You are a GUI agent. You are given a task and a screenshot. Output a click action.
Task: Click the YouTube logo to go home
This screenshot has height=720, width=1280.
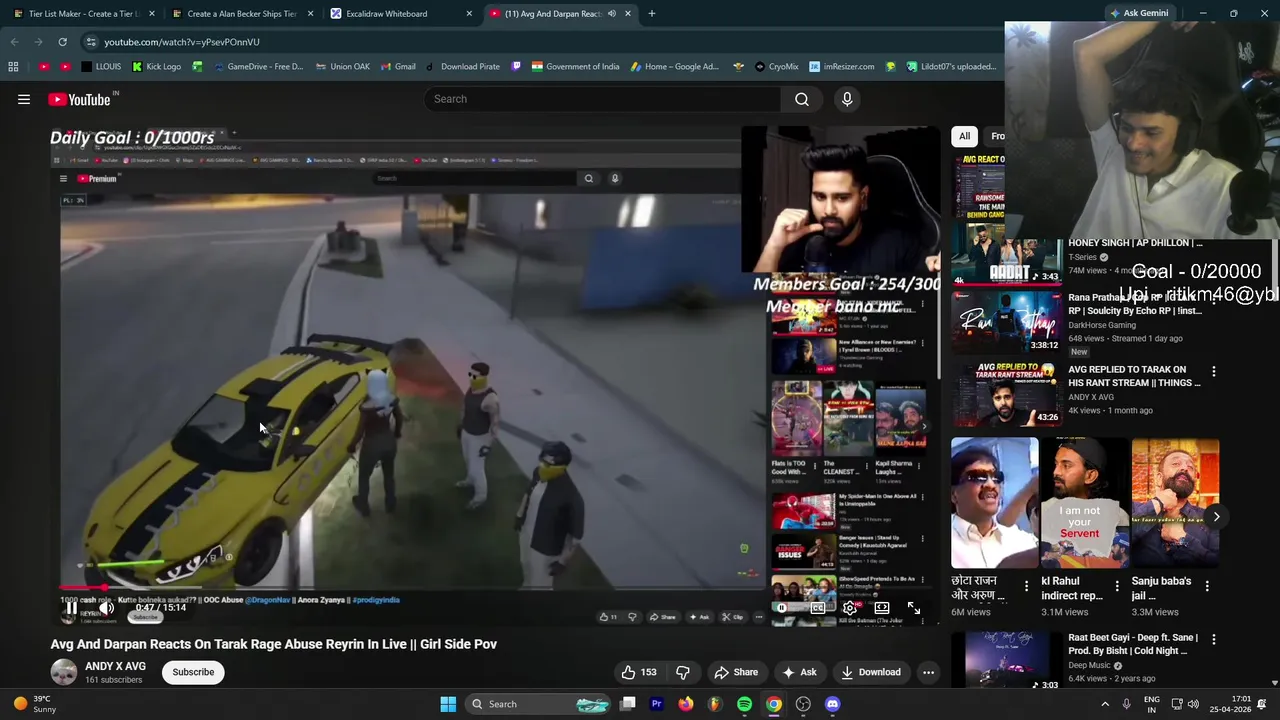(80, 99)
